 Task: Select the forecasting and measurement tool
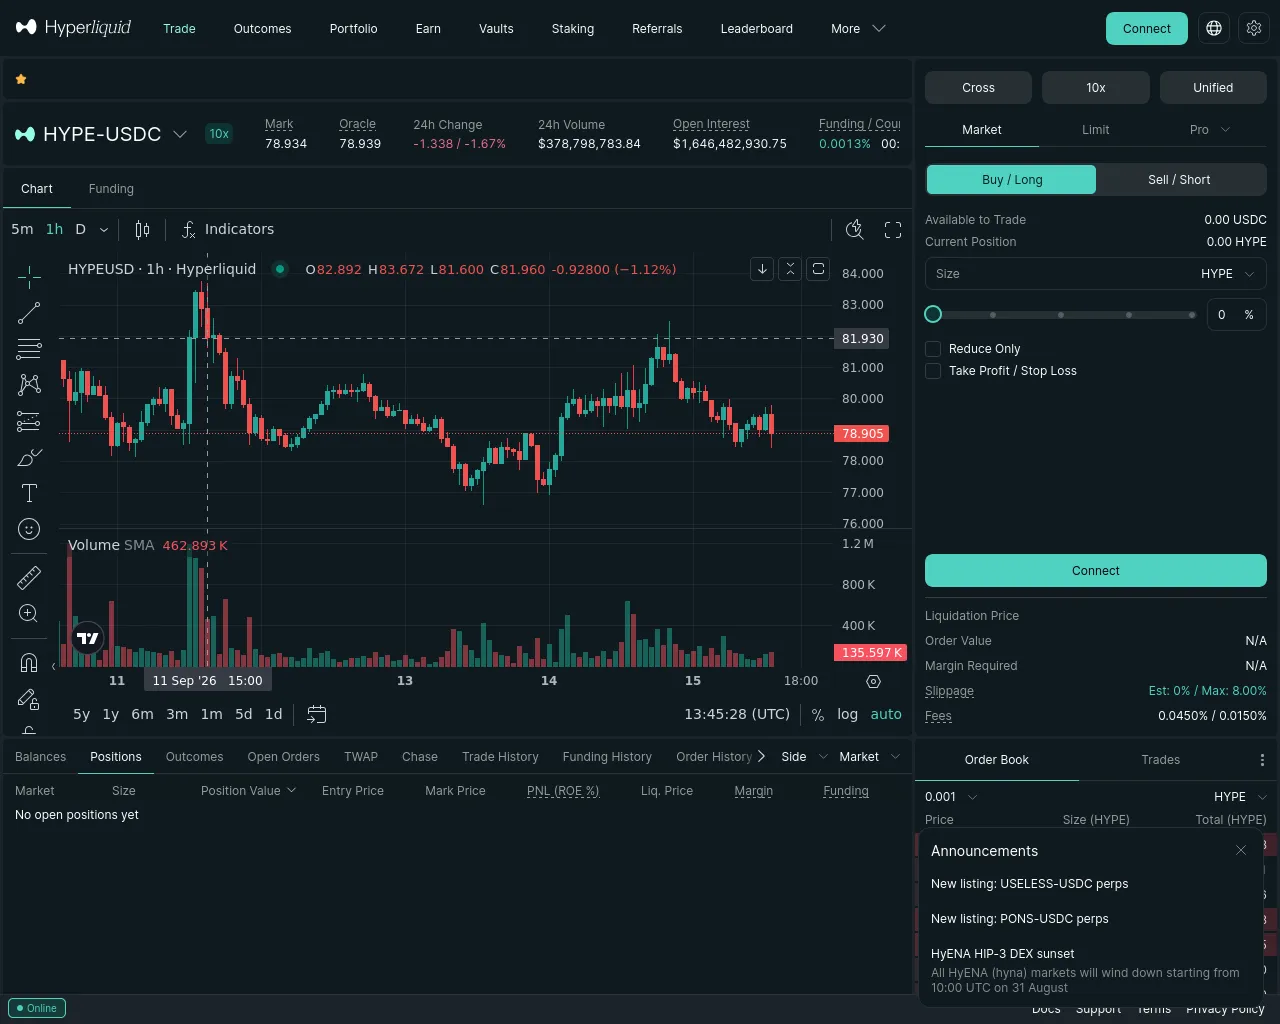coord(29,421)
